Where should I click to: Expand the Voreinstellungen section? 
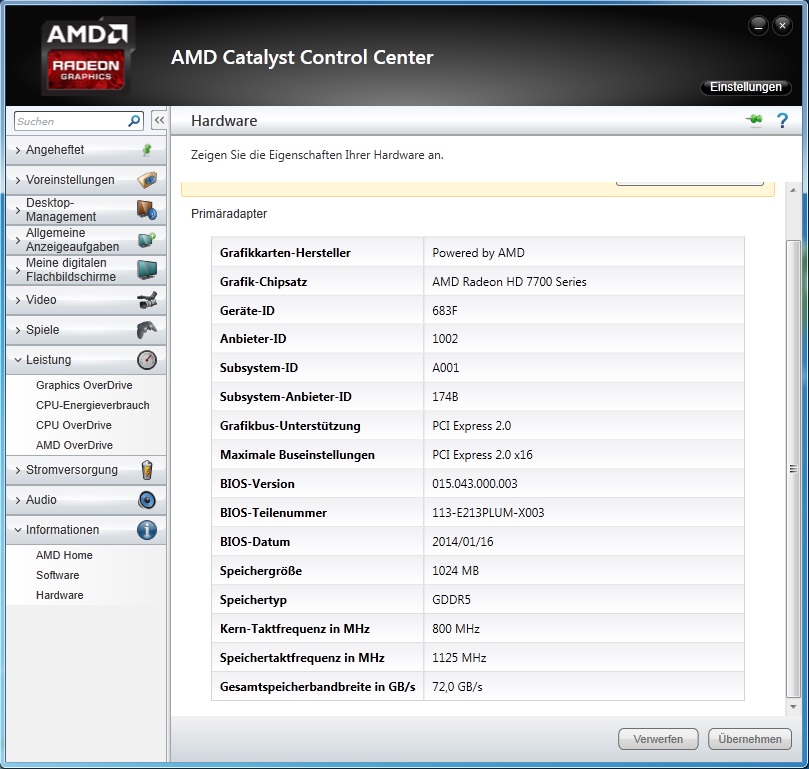pyautogui.click(x=68, y=180)
